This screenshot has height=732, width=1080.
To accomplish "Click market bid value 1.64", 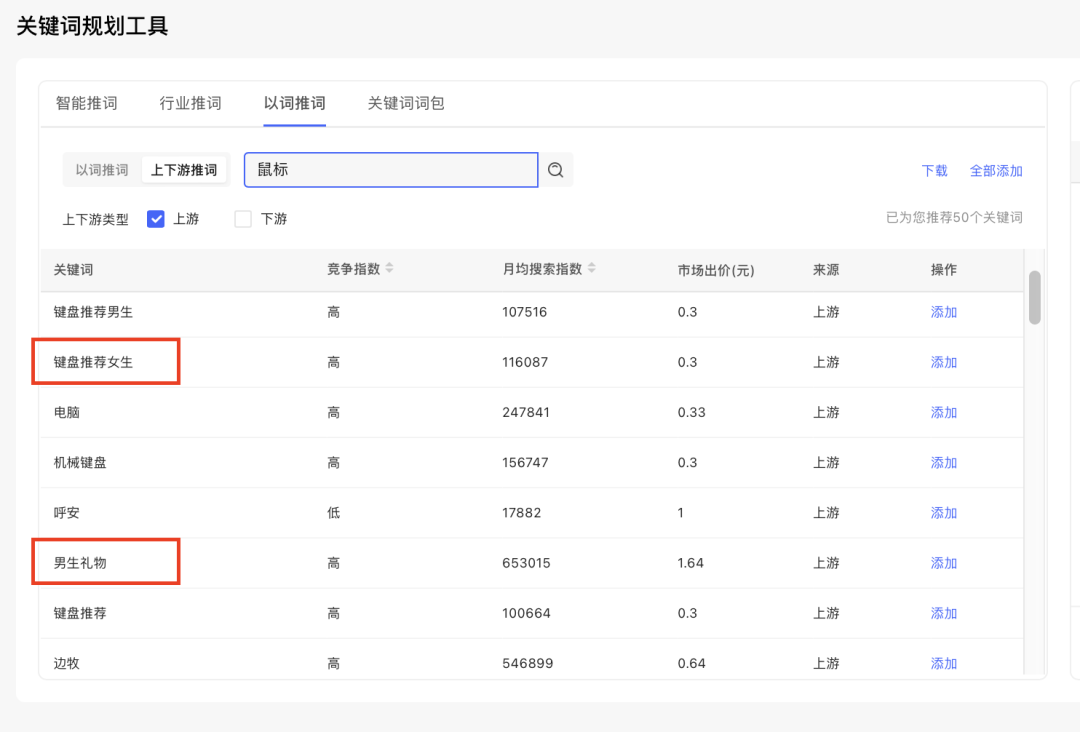I will 690,563.
